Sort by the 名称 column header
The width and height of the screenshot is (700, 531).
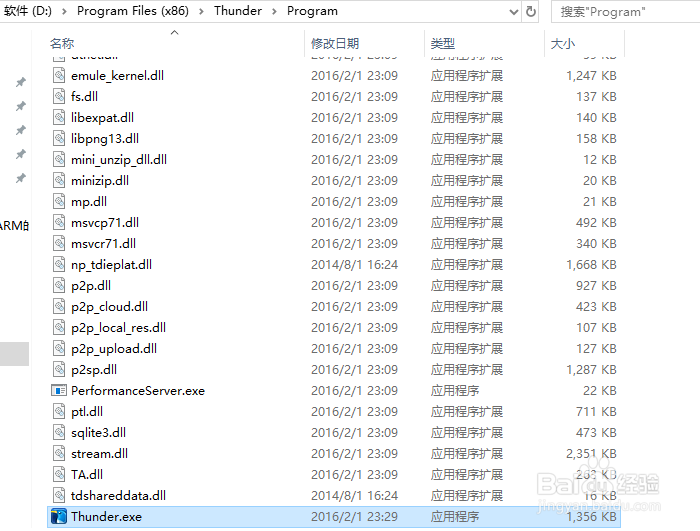(x=62, y=43)
